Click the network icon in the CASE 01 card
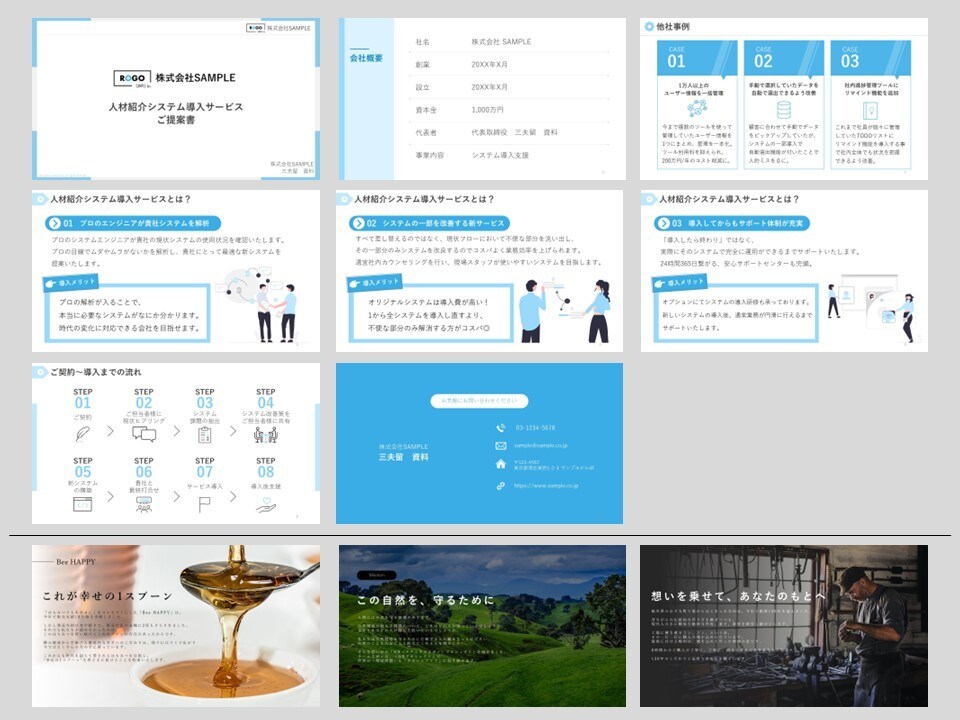Image resolution: width=960 pixels, height=720 pixels. [x=697, y=108]
